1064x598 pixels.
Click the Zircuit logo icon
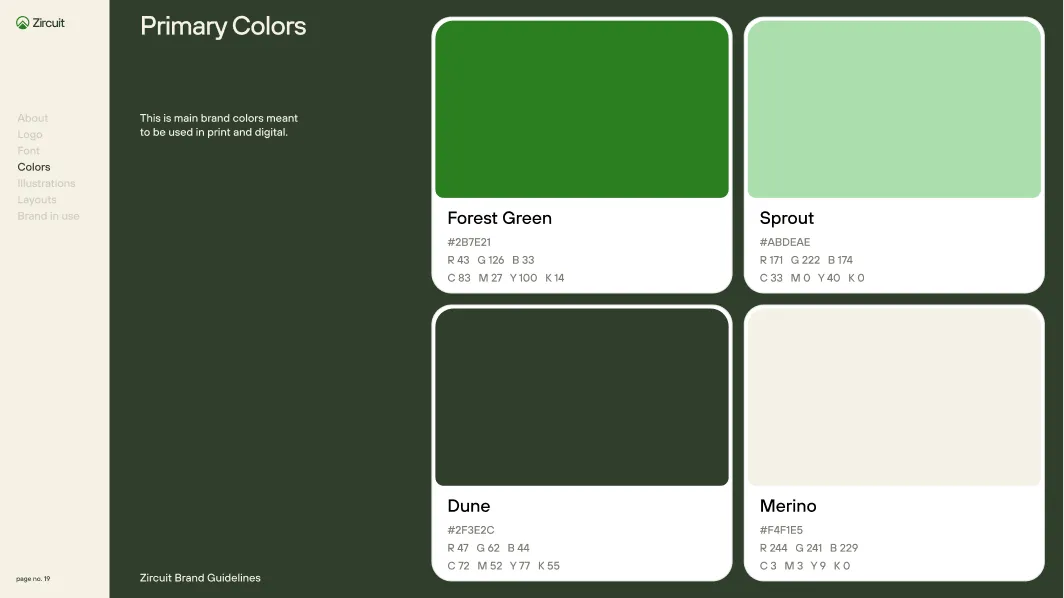[22, 22]
